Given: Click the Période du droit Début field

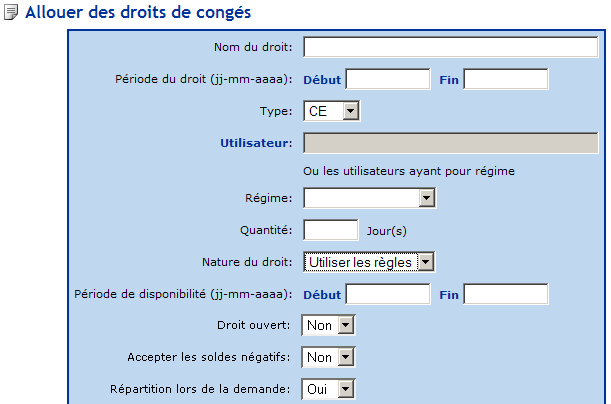Looking at the screenshot, I should [387, 79].
